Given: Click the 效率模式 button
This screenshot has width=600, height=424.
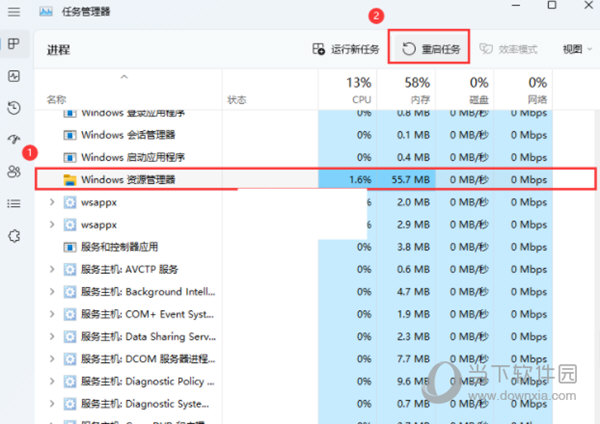Looking at the screenshot, I should point(508,49).
